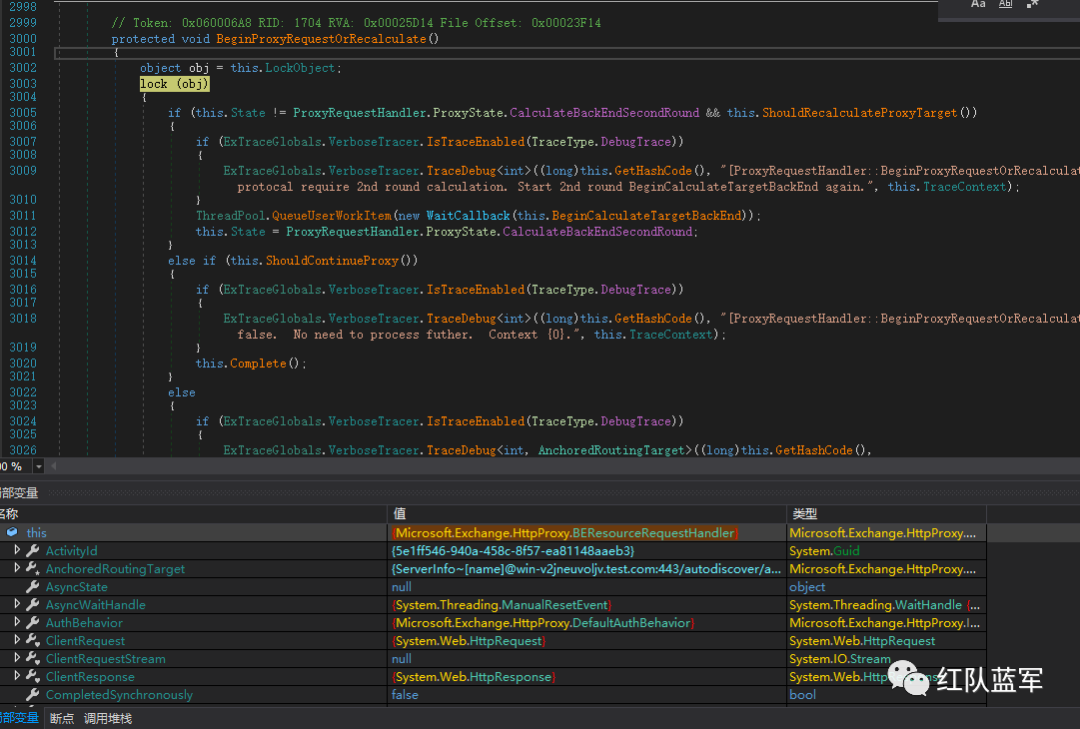This screenshot has width=1080, height=729.
Task: Click the 'false' value of CompletedSynchronously
Action: click(x=405, y=694)
